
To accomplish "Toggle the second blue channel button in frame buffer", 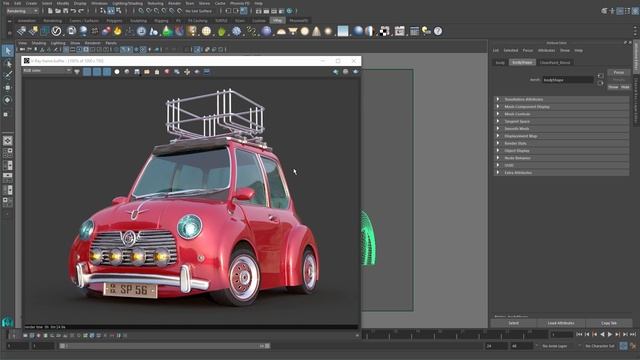I will [97, 72].
